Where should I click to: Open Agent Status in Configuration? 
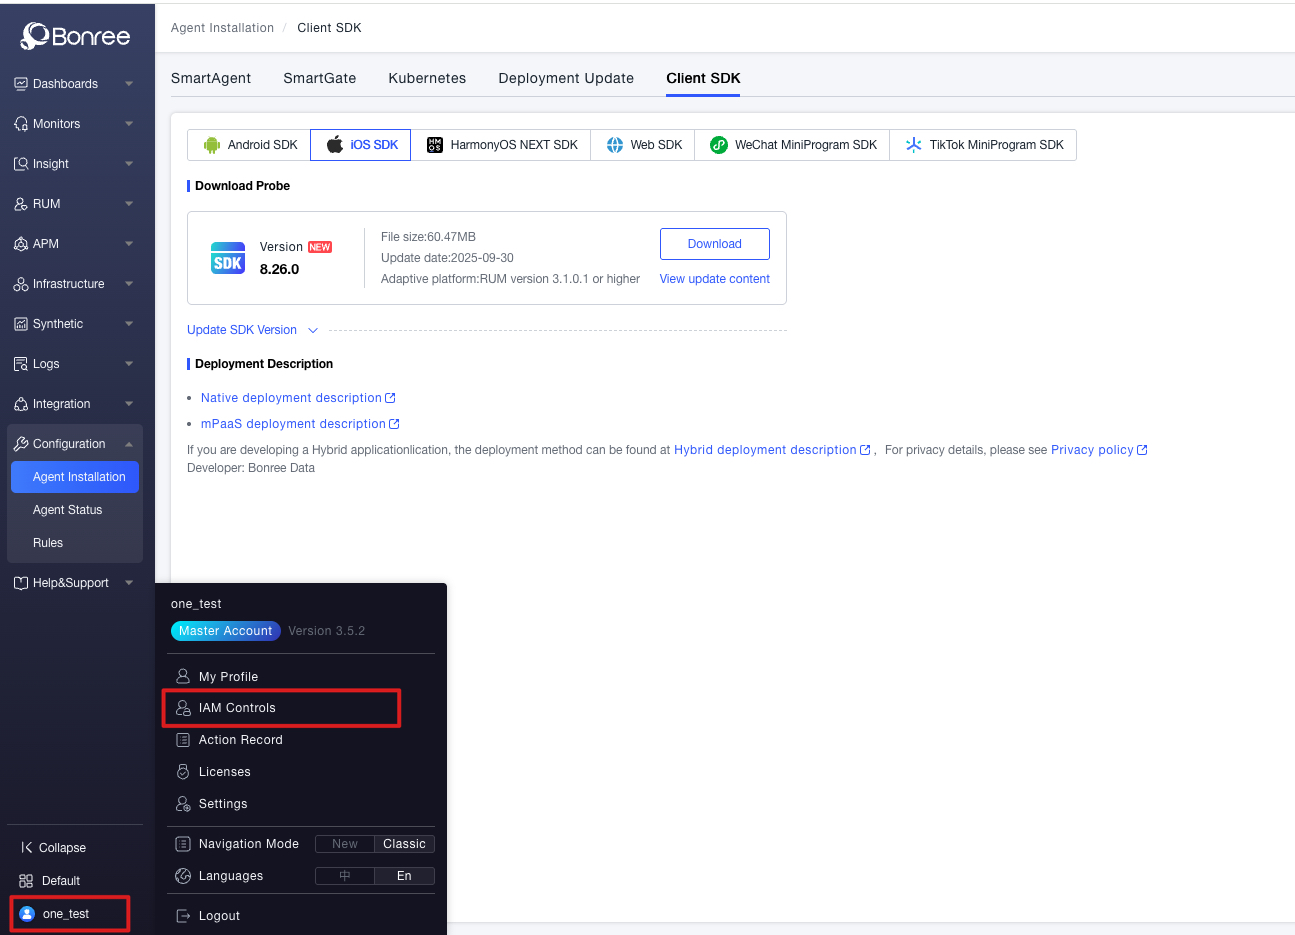click(68, 510)
